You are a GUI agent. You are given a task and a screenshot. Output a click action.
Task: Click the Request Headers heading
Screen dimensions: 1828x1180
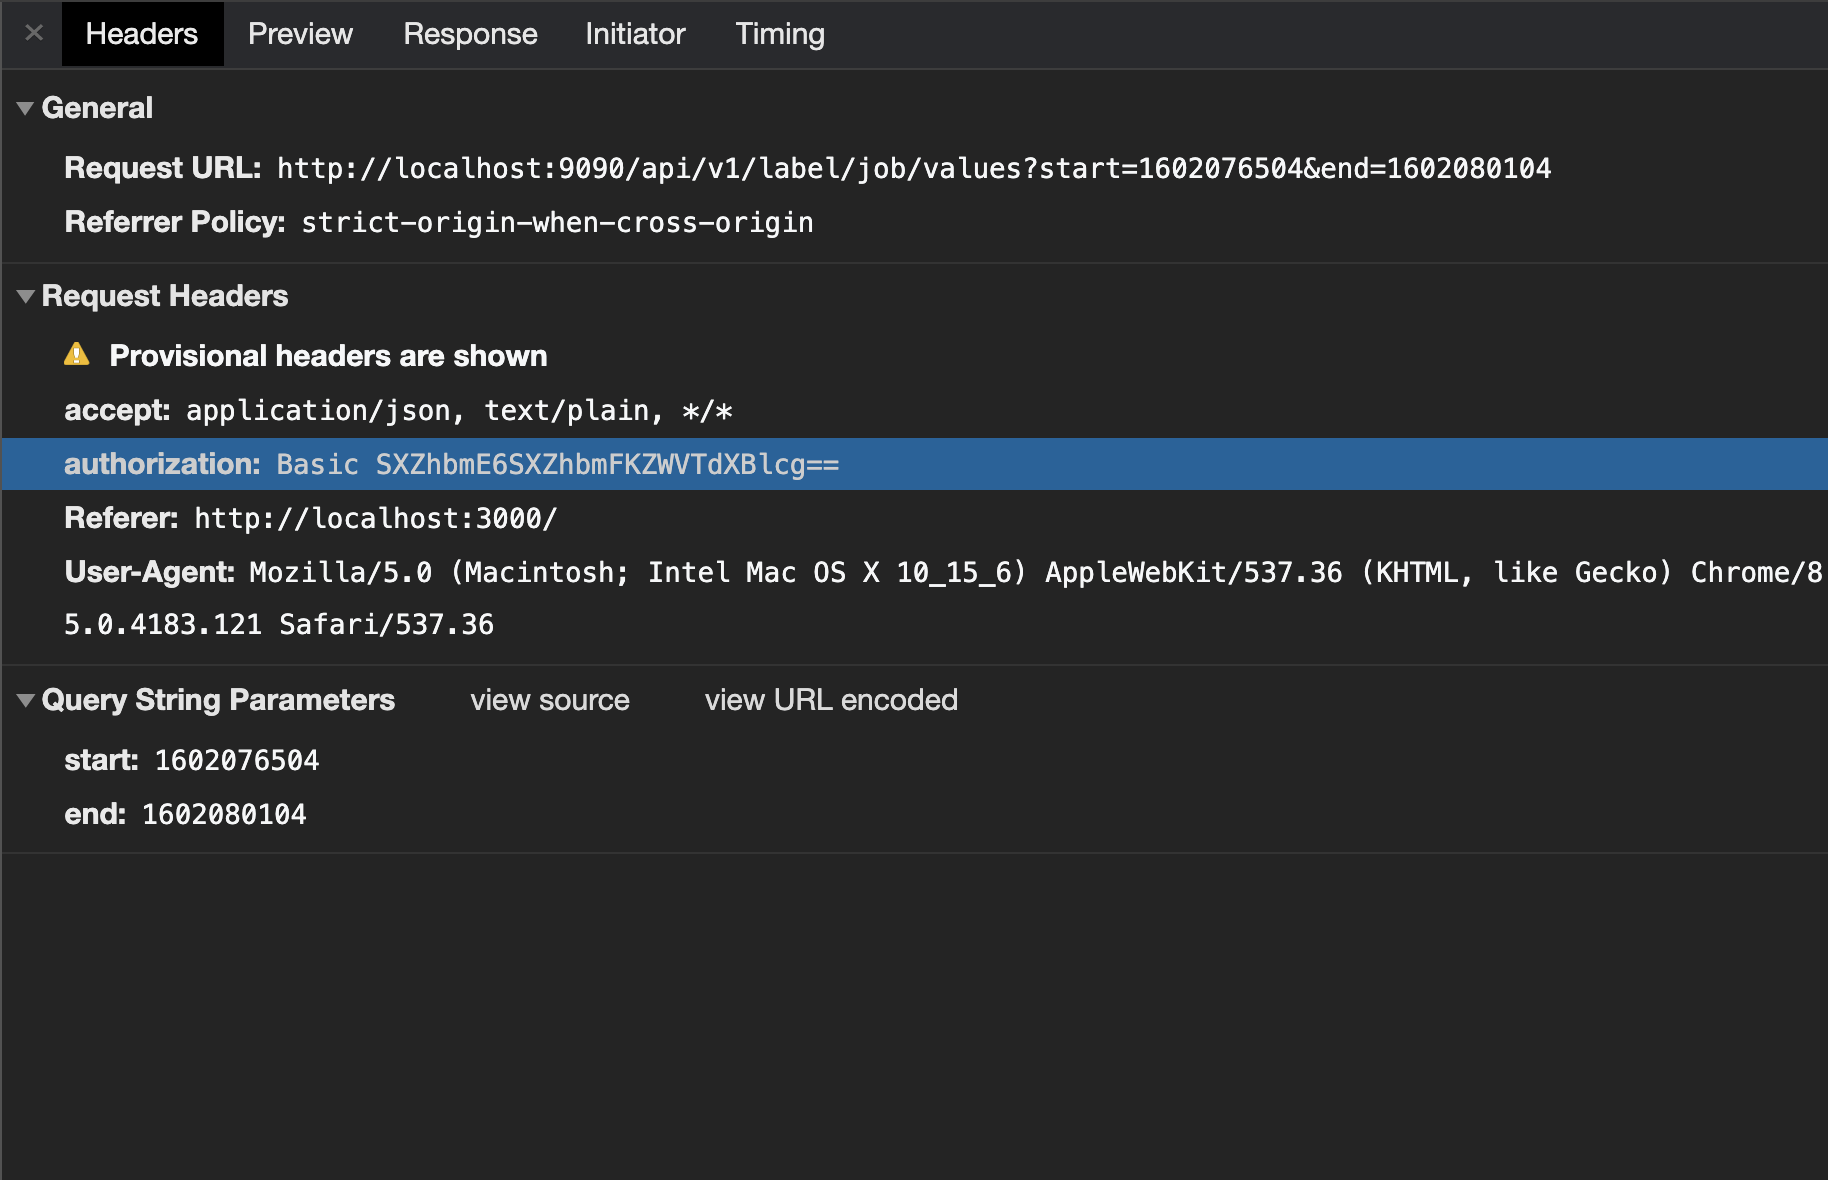point(165,296)
